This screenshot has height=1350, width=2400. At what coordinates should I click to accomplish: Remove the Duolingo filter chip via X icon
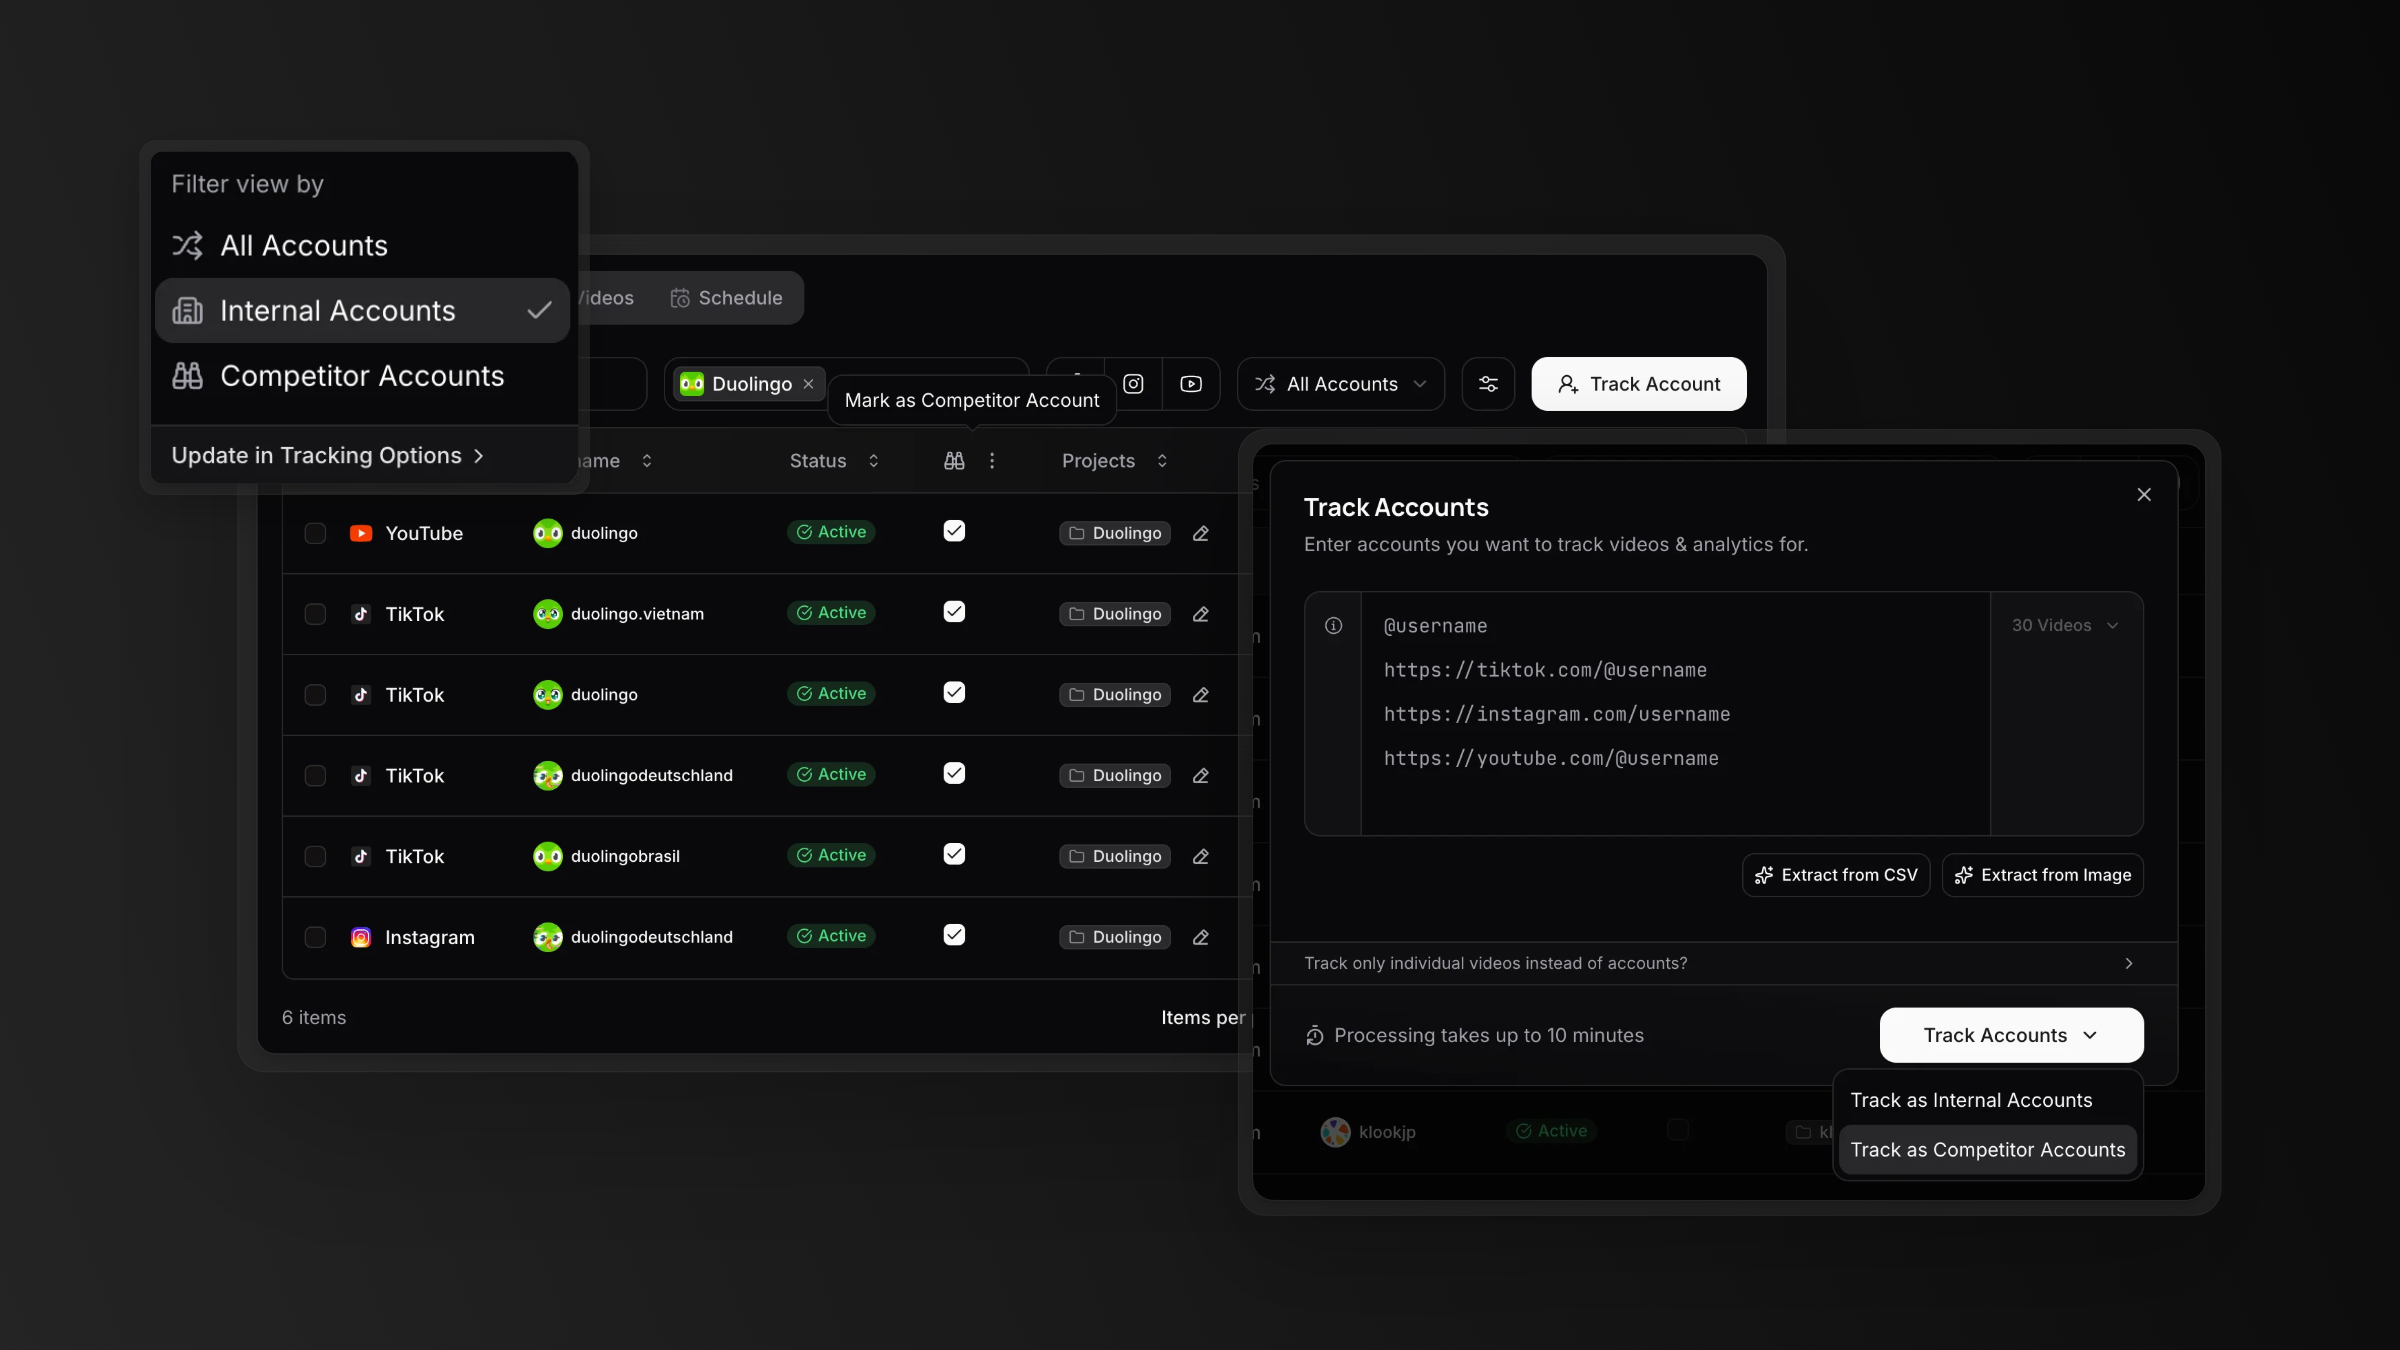tap(808, 384)
